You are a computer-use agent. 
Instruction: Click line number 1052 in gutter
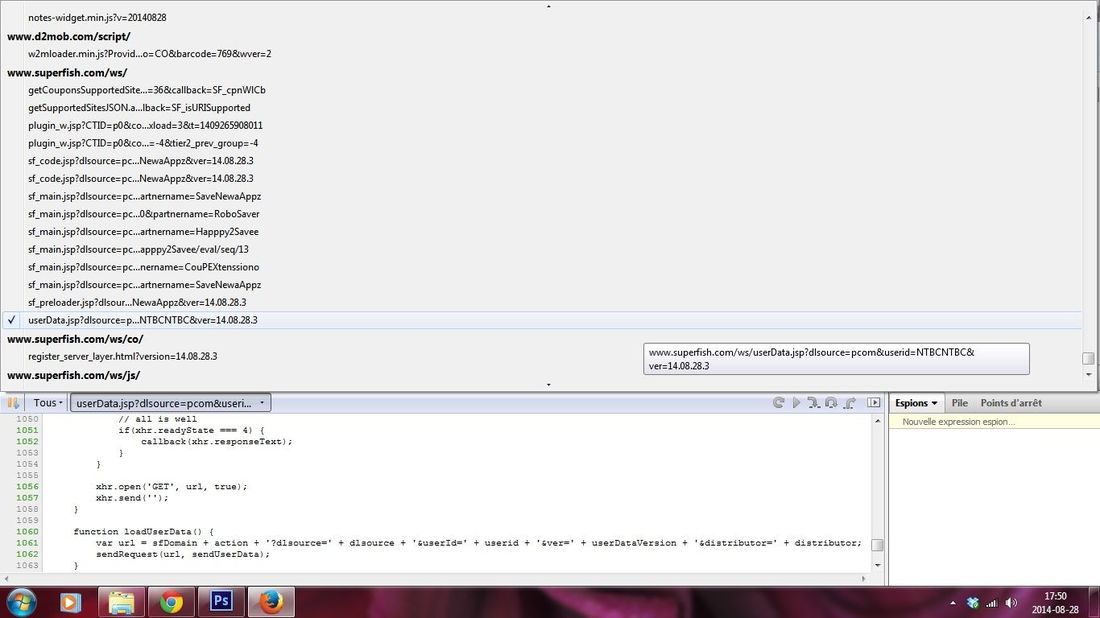27,442
